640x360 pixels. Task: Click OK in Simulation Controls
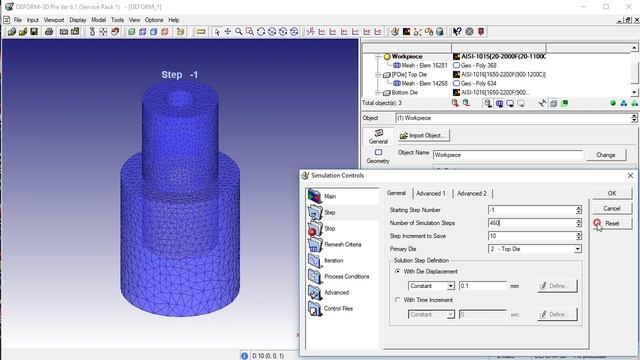[x=612, y=193]
